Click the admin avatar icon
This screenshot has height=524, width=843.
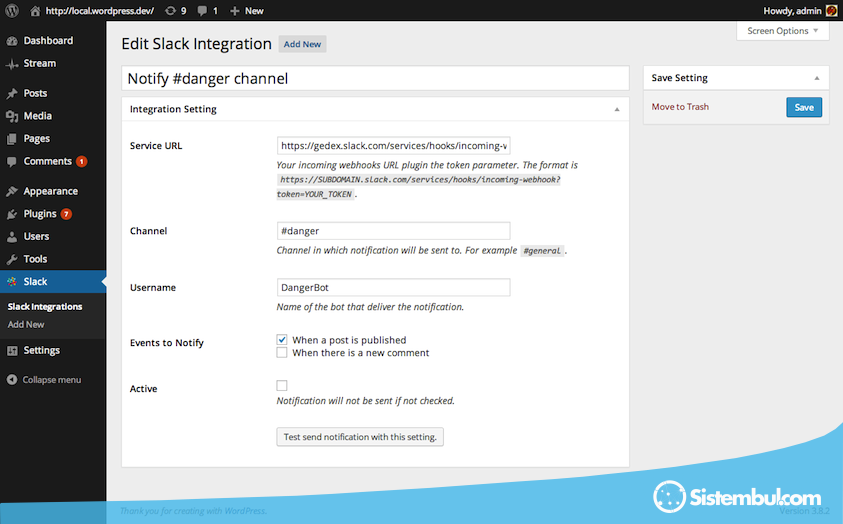831,11
